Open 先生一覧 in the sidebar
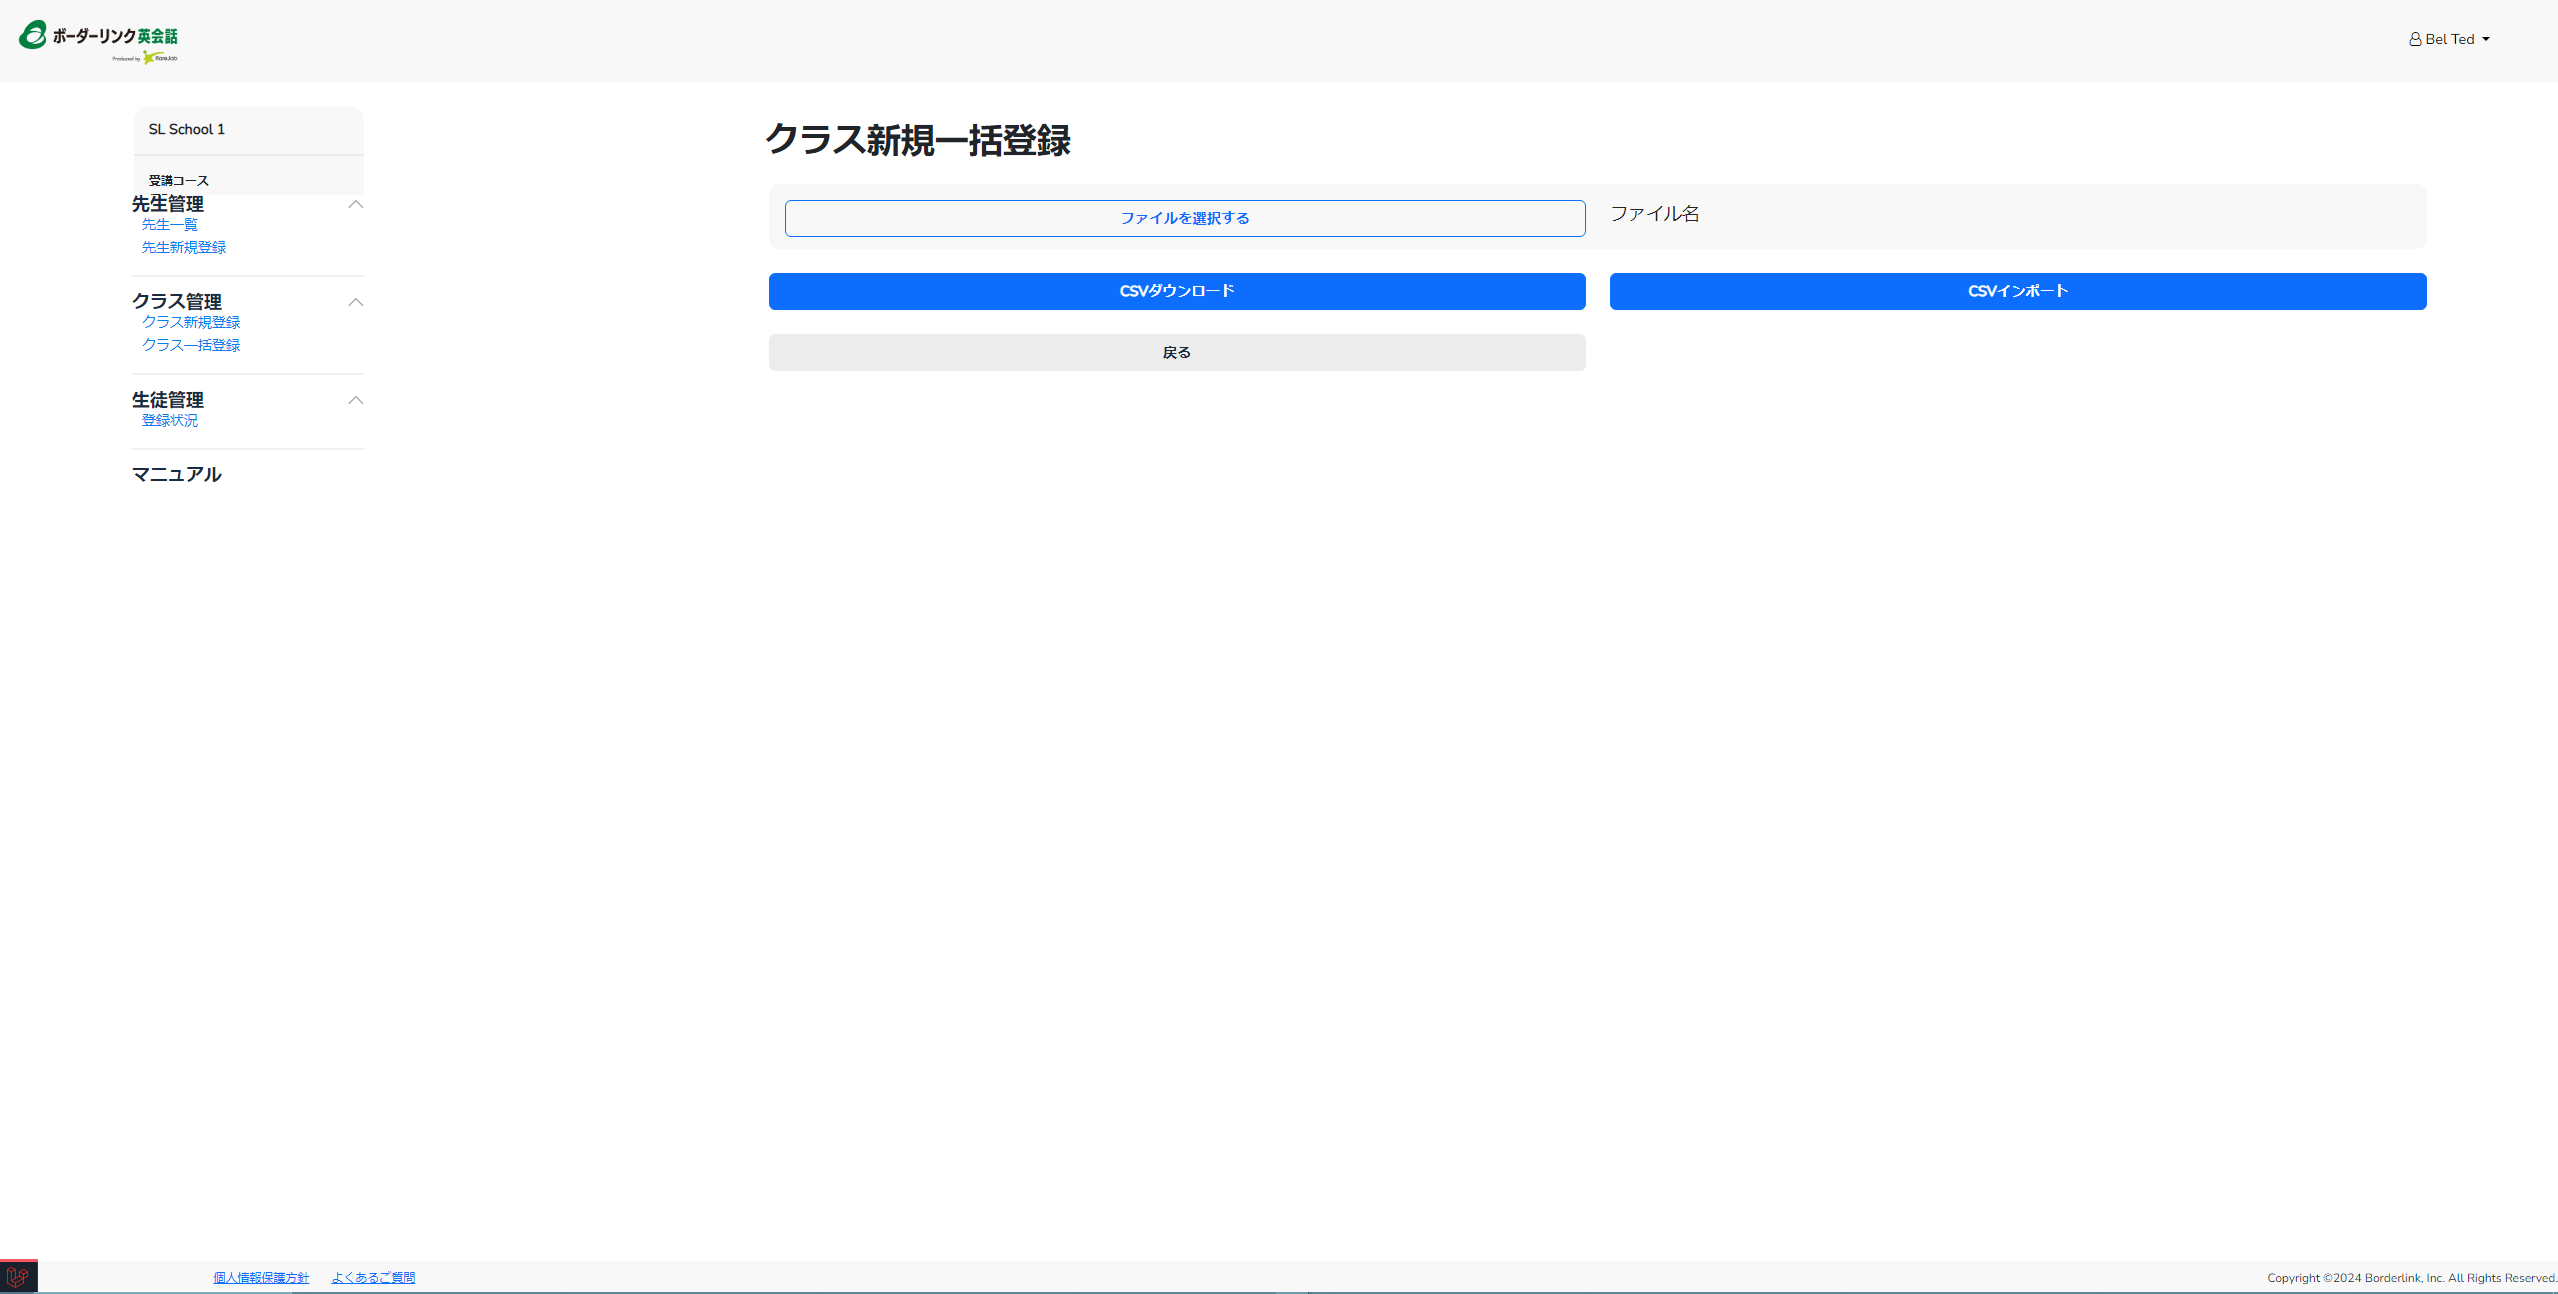This screenshot has height=1294, width=2558. tap(170, 225)
